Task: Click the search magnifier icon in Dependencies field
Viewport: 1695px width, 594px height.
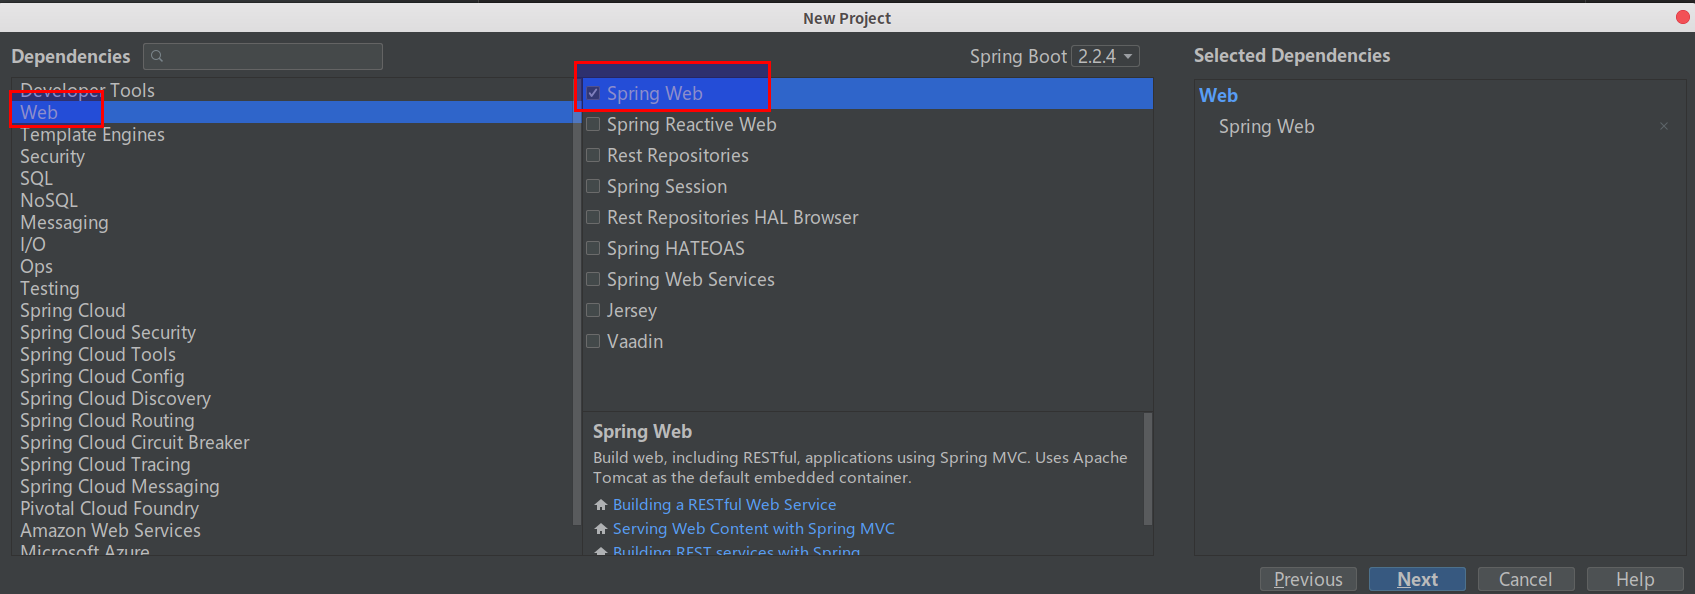Action: 157,56
